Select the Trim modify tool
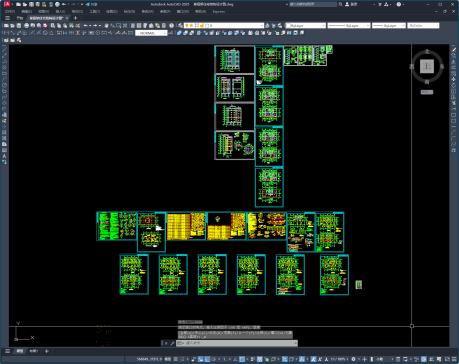459x364 pixels. (454, 103)
